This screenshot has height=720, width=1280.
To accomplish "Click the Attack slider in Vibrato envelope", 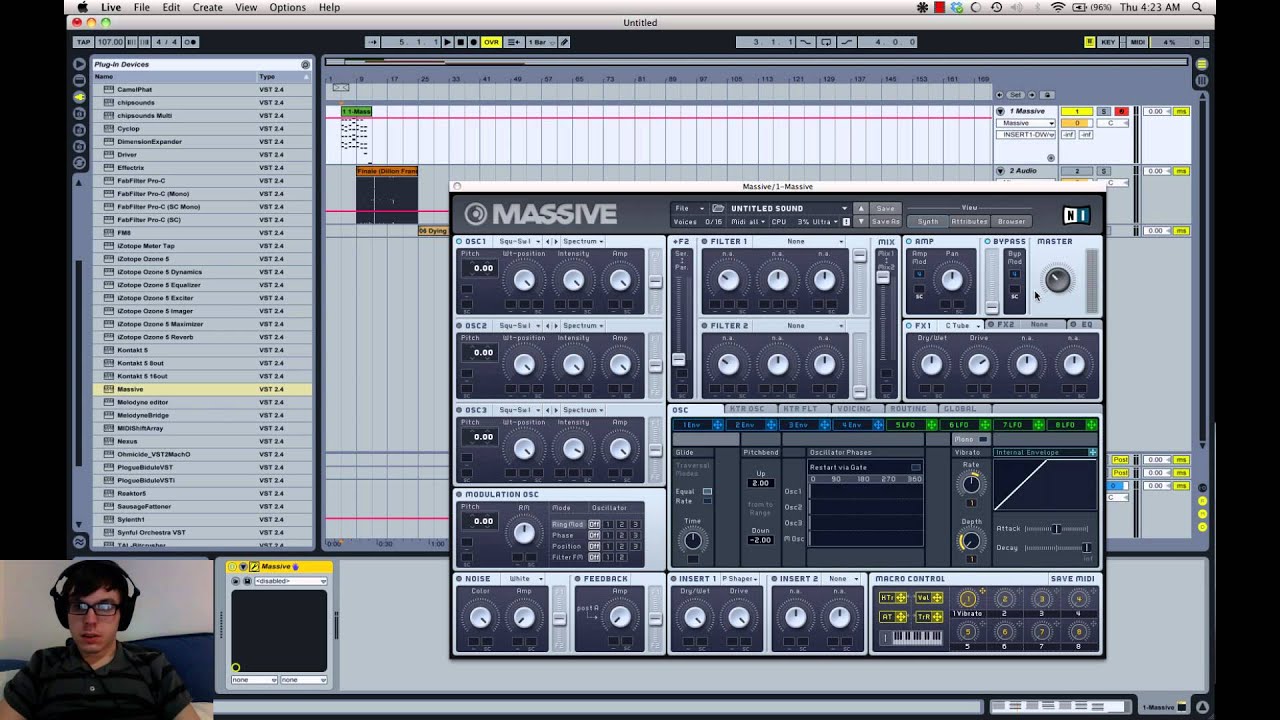I will (1056, 528).
